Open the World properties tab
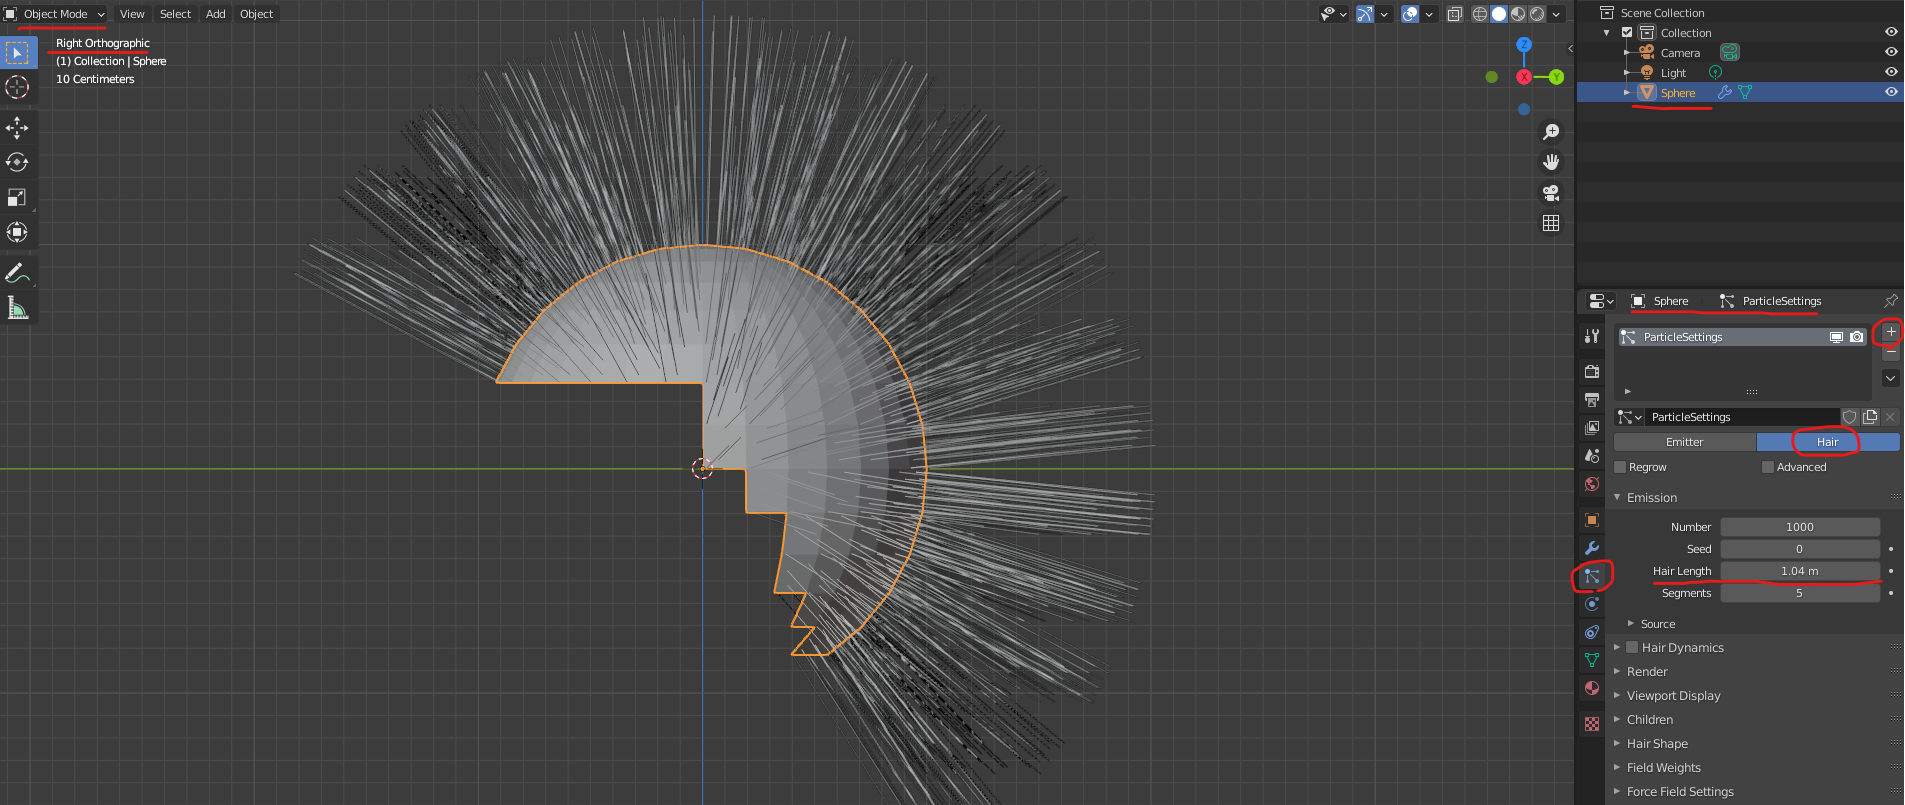1905x805 pixels. [1592, 484]
